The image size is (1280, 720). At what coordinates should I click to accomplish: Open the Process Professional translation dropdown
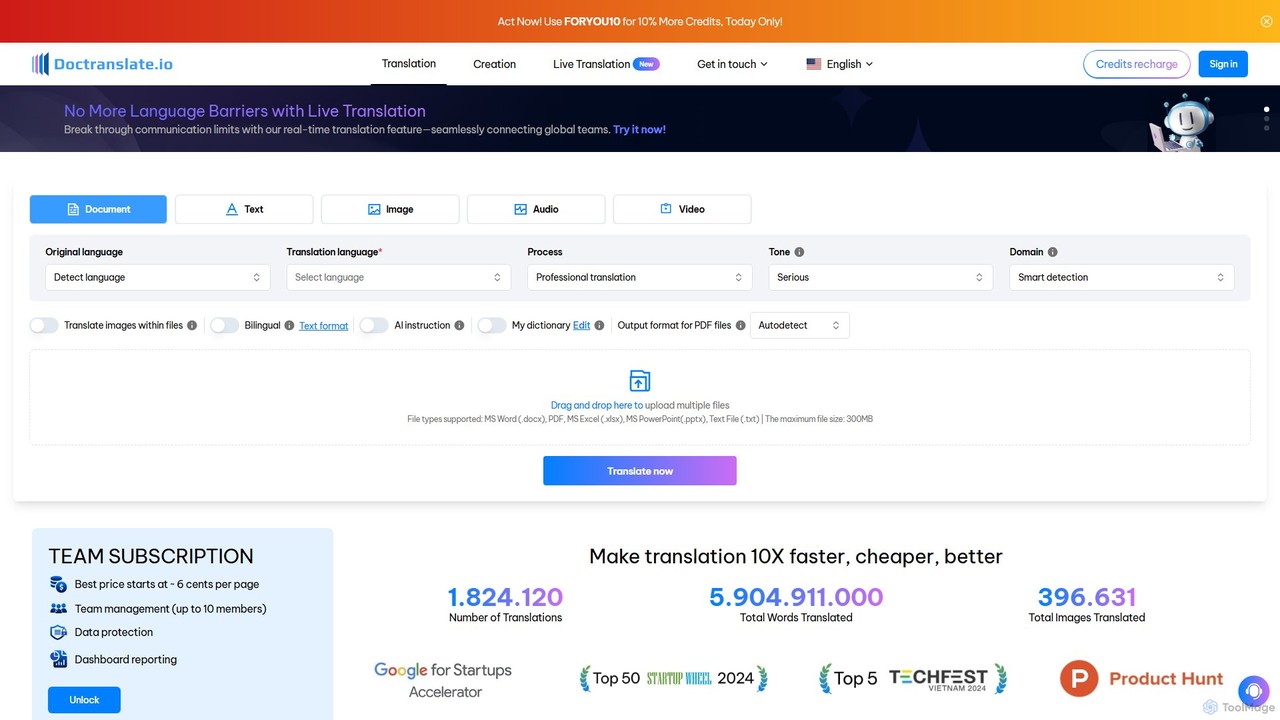(x=640, y=277)
